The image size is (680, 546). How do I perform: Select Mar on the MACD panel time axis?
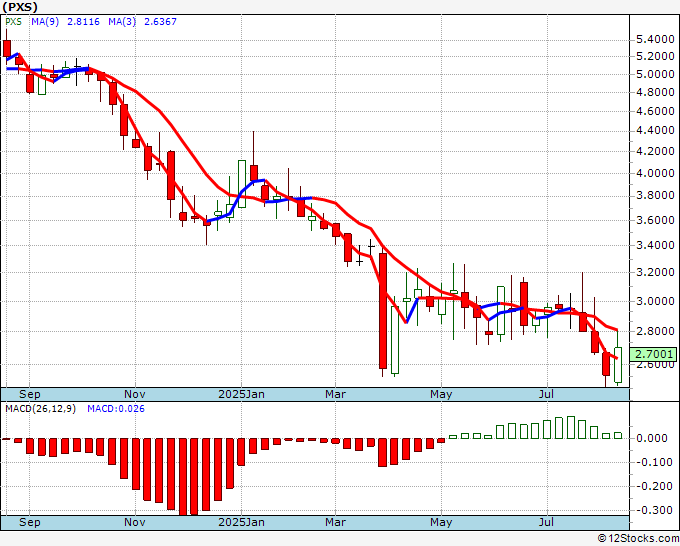point(335,522)
